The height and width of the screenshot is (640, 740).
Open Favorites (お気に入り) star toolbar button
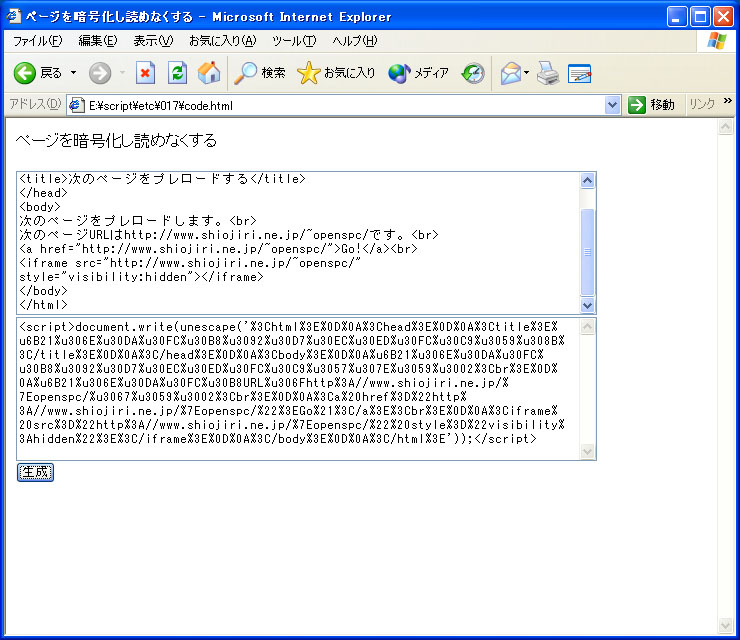pos(336,73)
